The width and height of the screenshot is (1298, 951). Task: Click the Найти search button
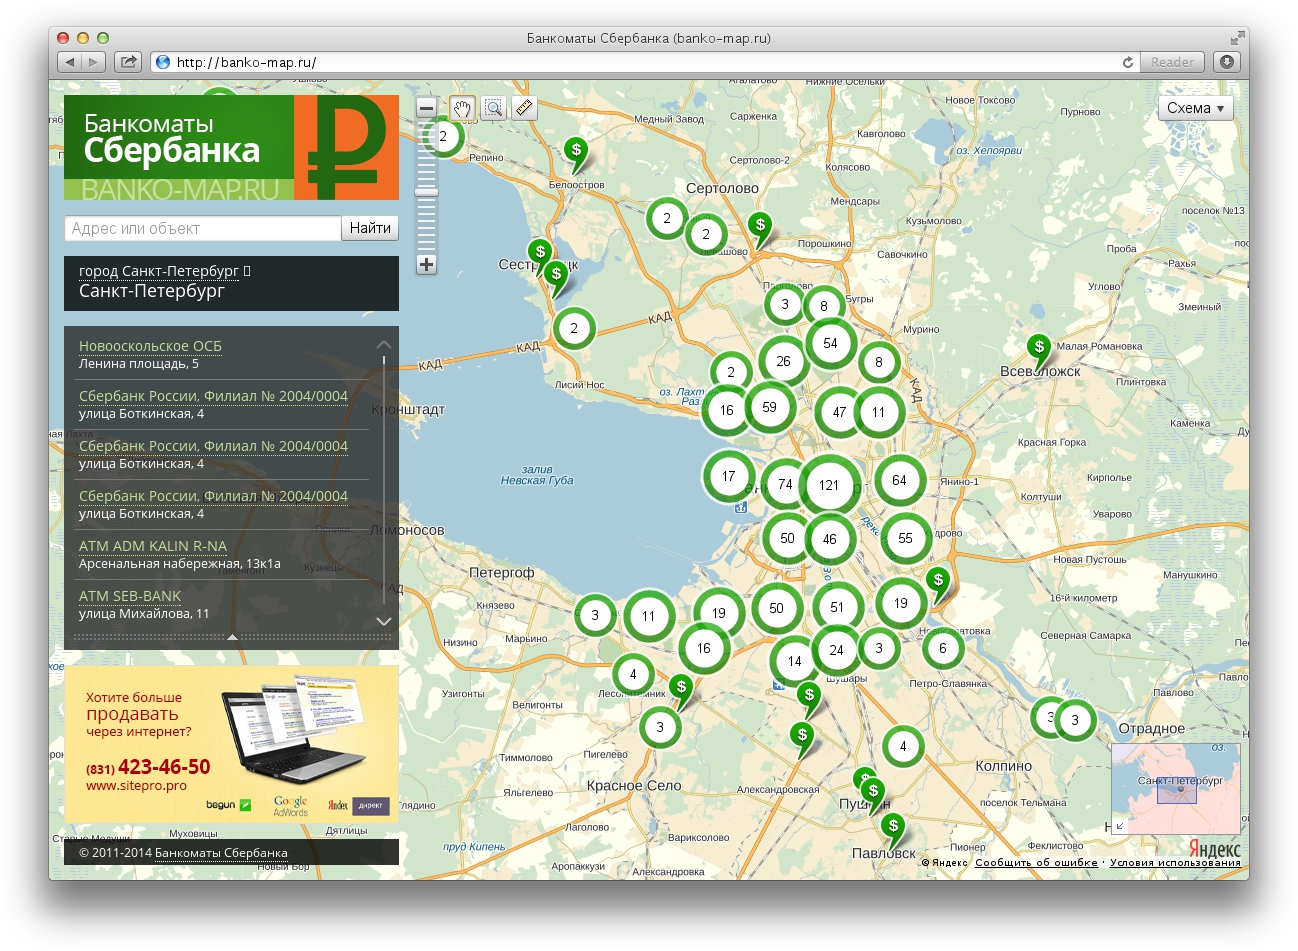(370, 228)
